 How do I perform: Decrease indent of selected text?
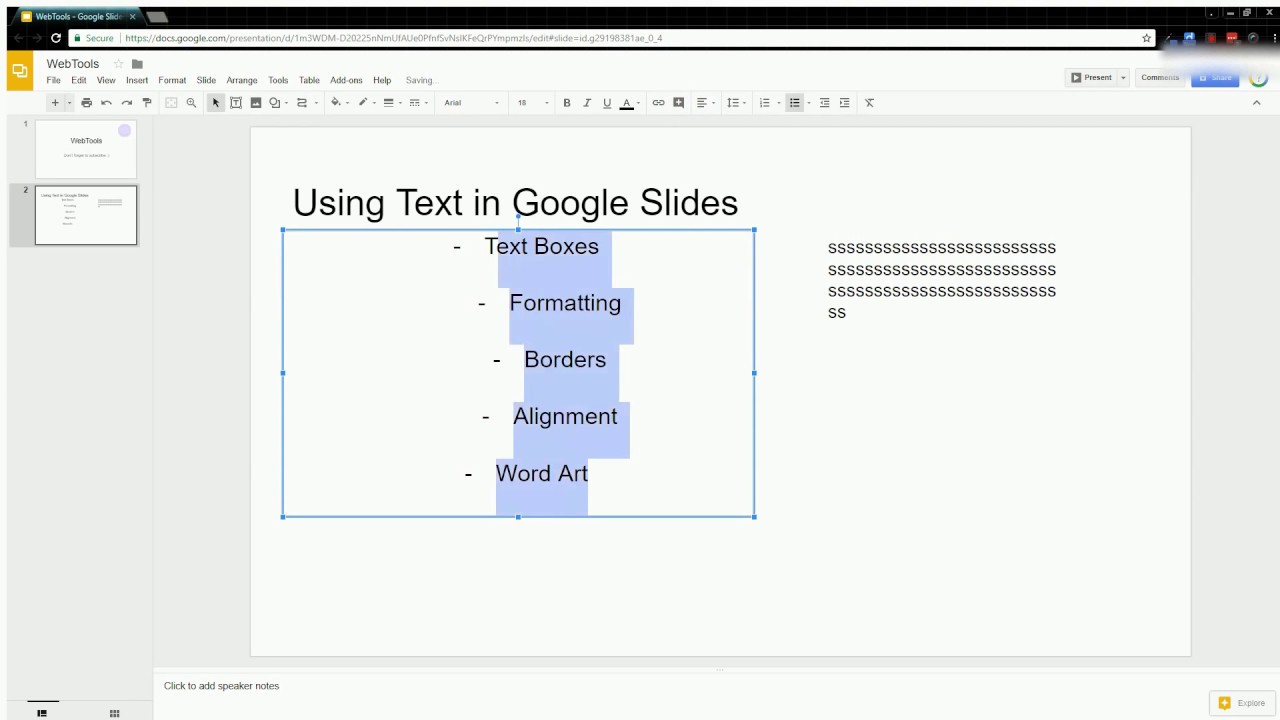coord(824,103)
